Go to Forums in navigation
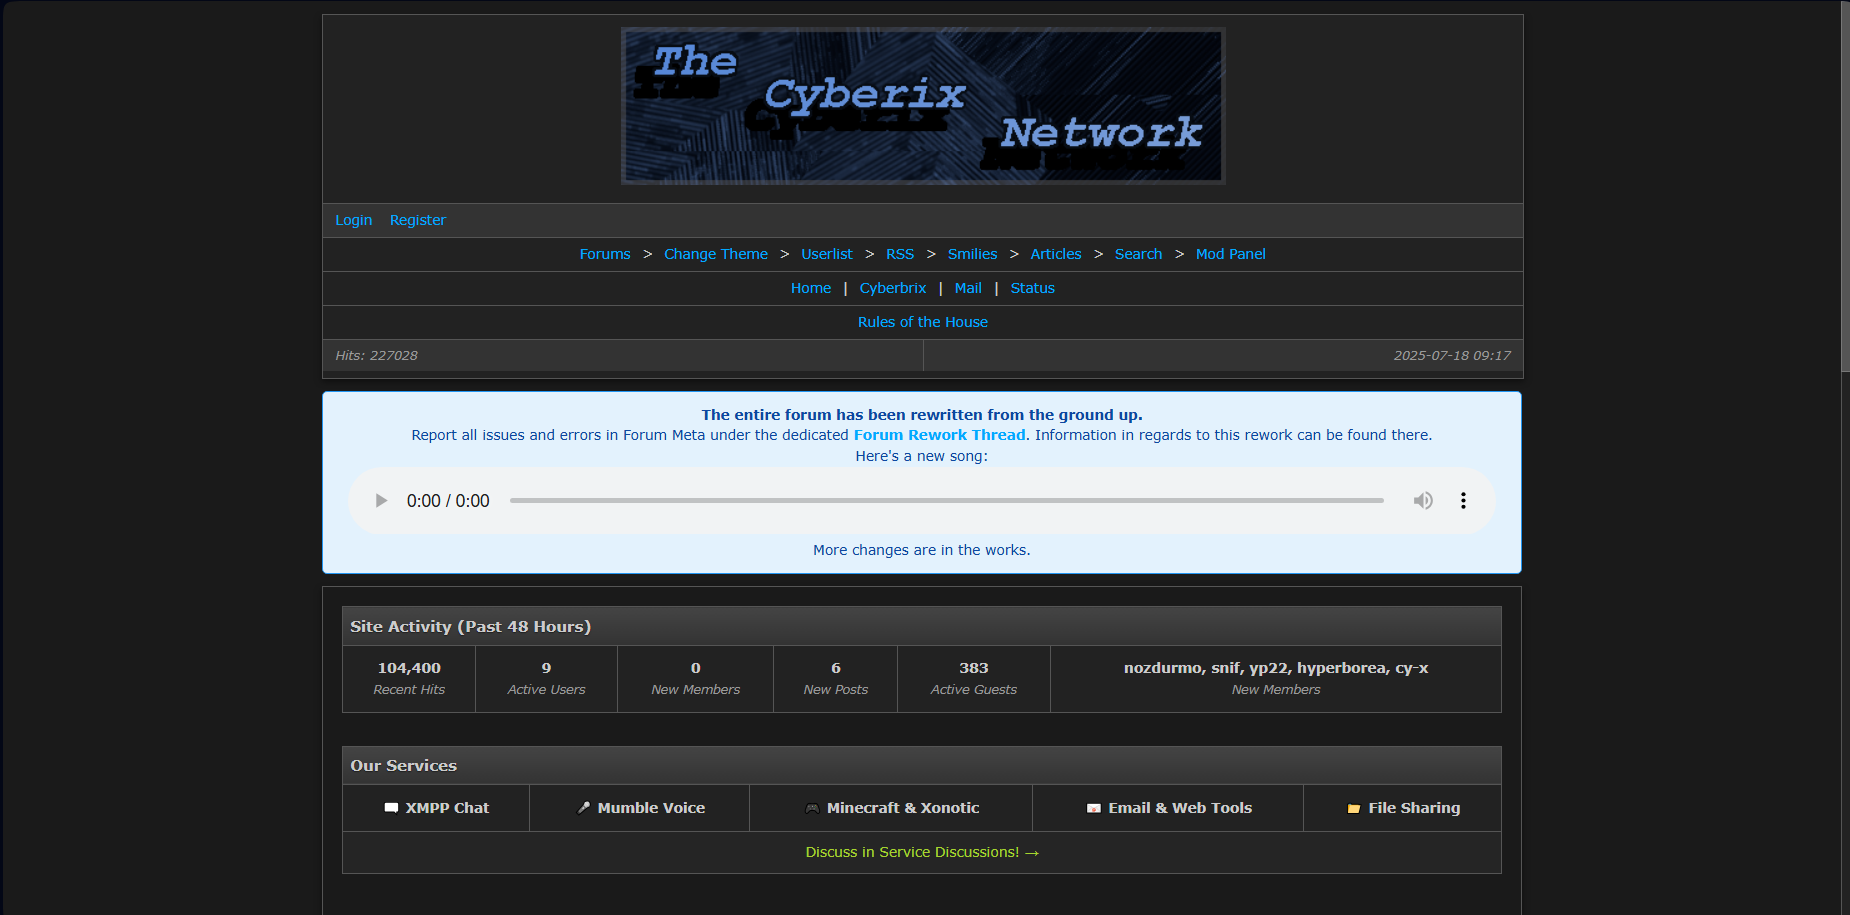The height and width of the screenshot is (915, 1850). pos(605,254)
